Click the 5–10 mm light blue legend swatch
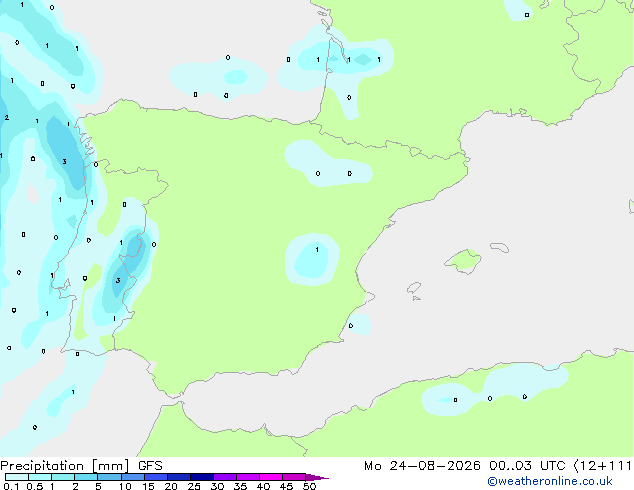634x490 pixels. point(109,477)
